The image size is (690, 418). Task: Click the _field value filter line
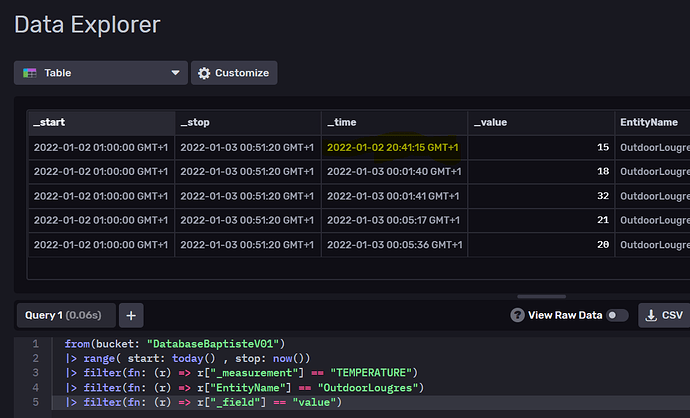tap(203, 402)
